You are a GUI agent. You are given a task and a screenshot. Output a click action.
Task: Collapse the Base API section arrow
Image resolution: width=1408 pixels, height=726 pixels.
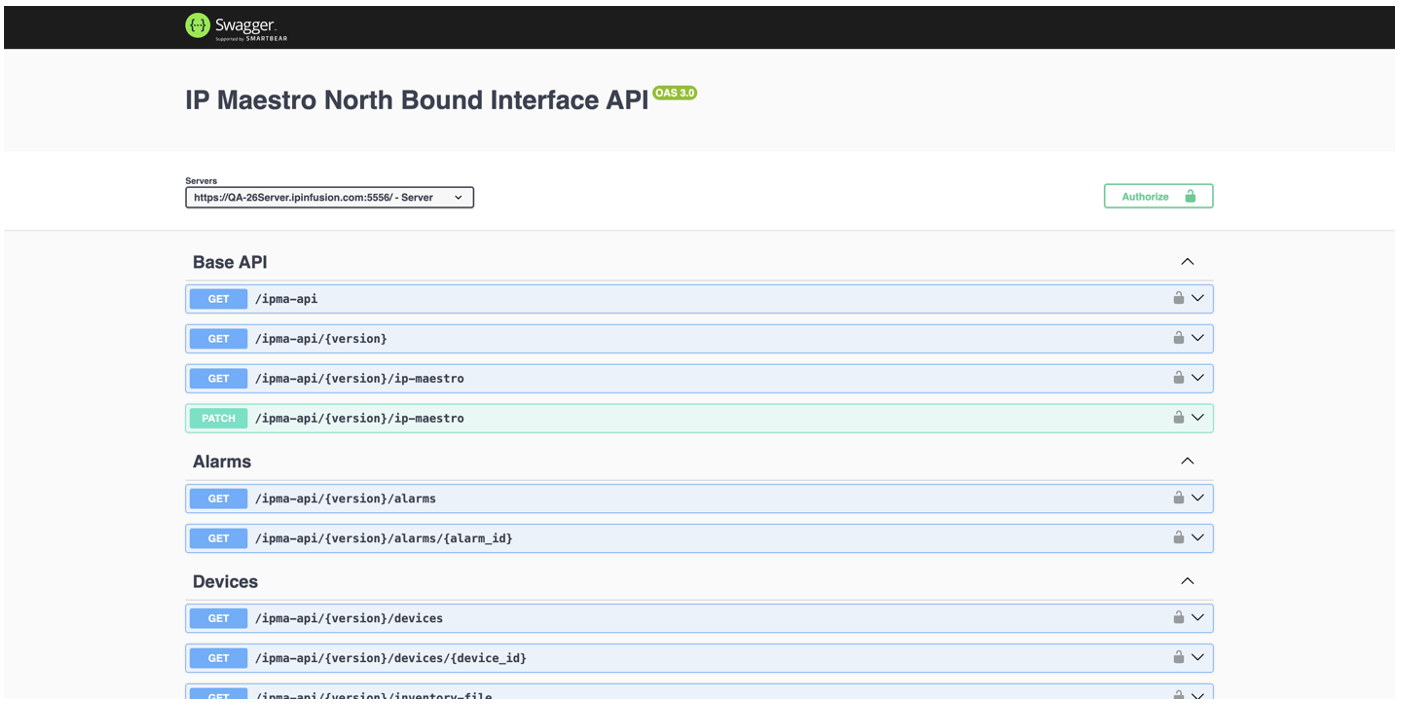(1187, 262)
